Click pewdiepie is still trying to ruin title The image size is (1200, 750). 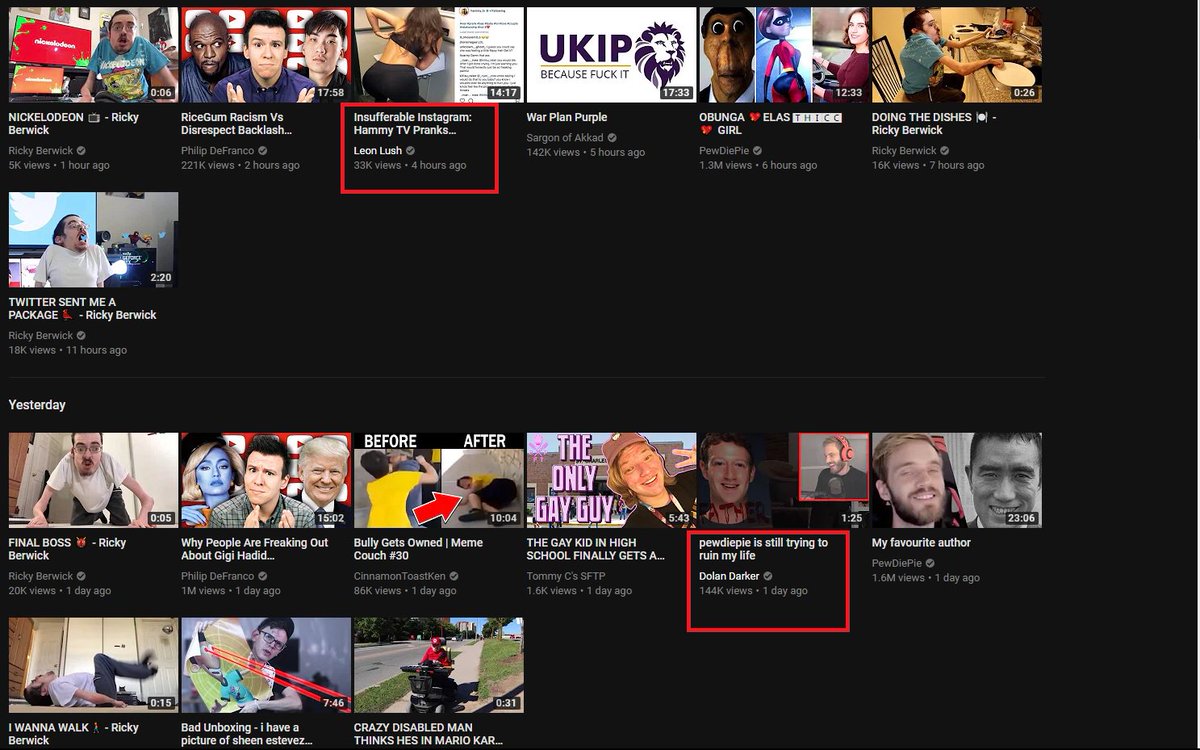pyautogui.click(x=764, y=549)
